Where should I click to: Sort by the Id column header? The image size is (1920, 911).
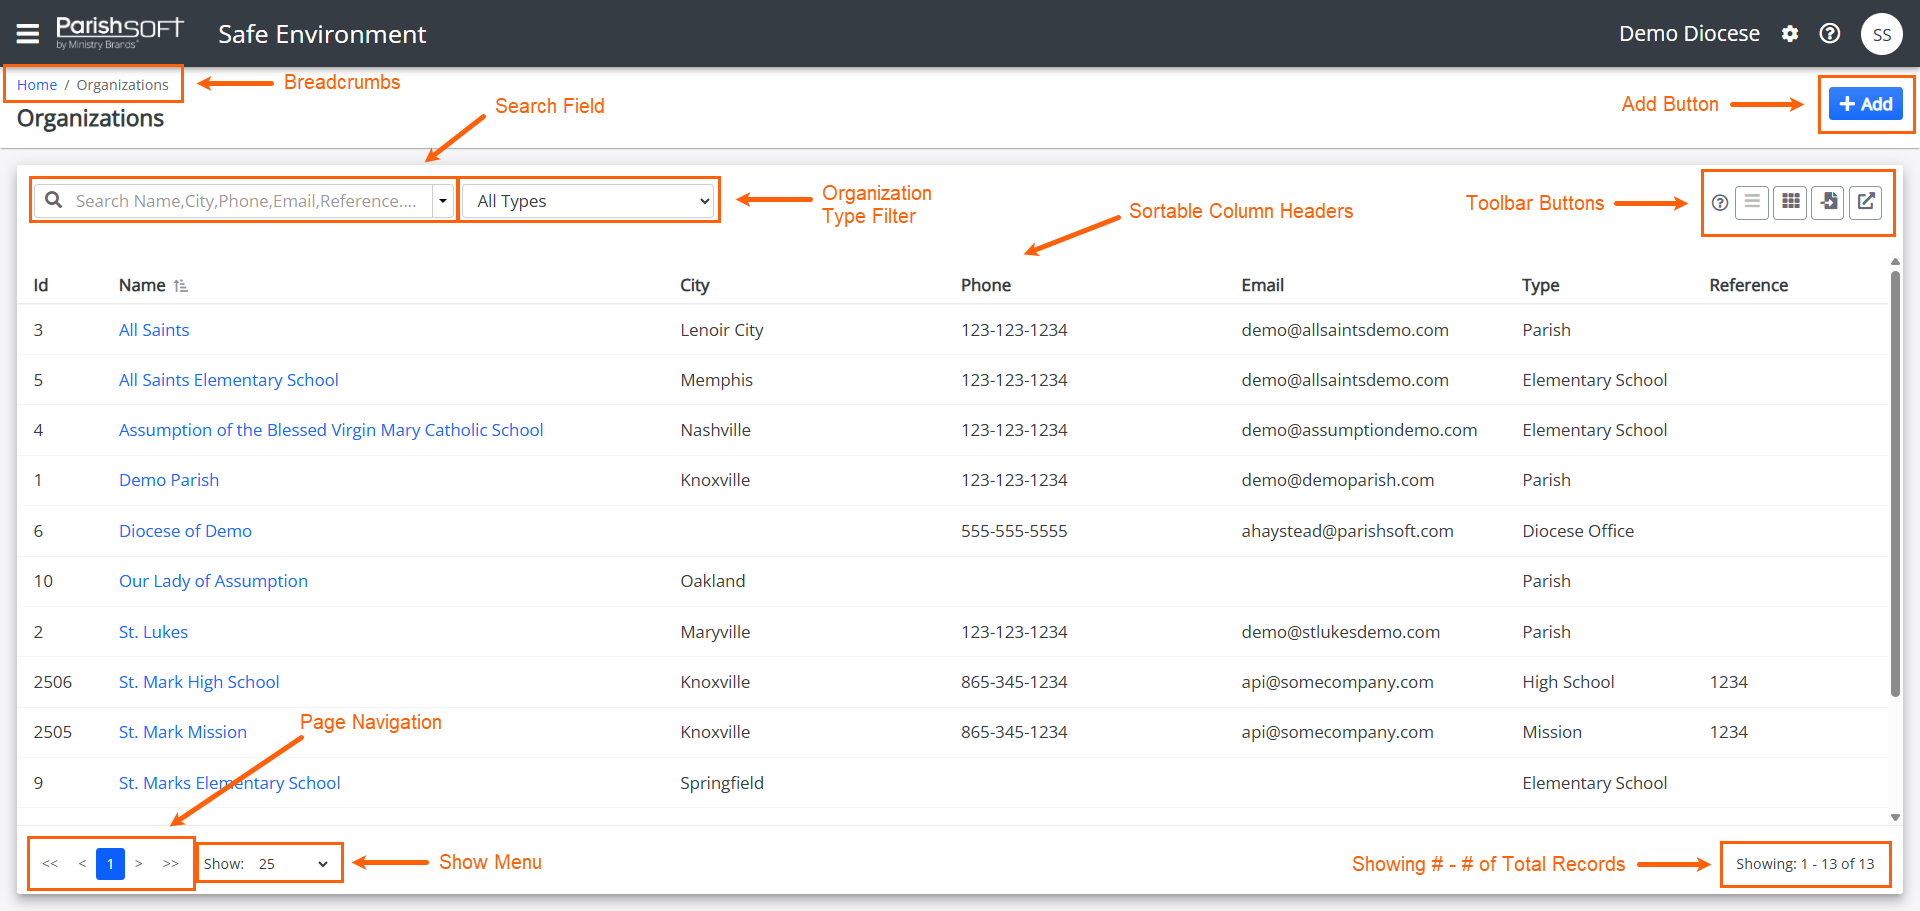(x=41, y=285)
